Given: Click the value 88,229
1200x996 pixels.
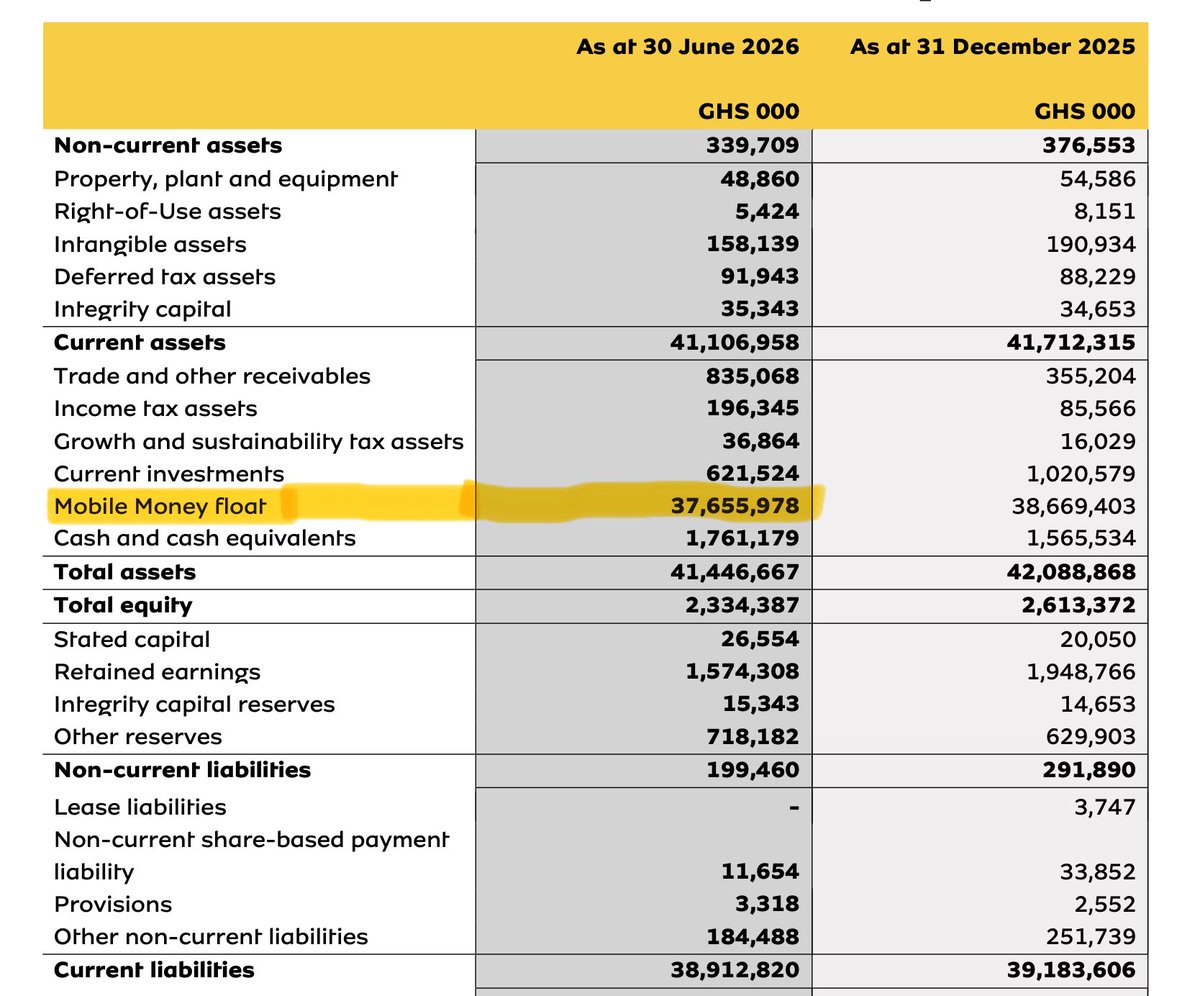Looking at the screenshot, I should point(1098,277).
